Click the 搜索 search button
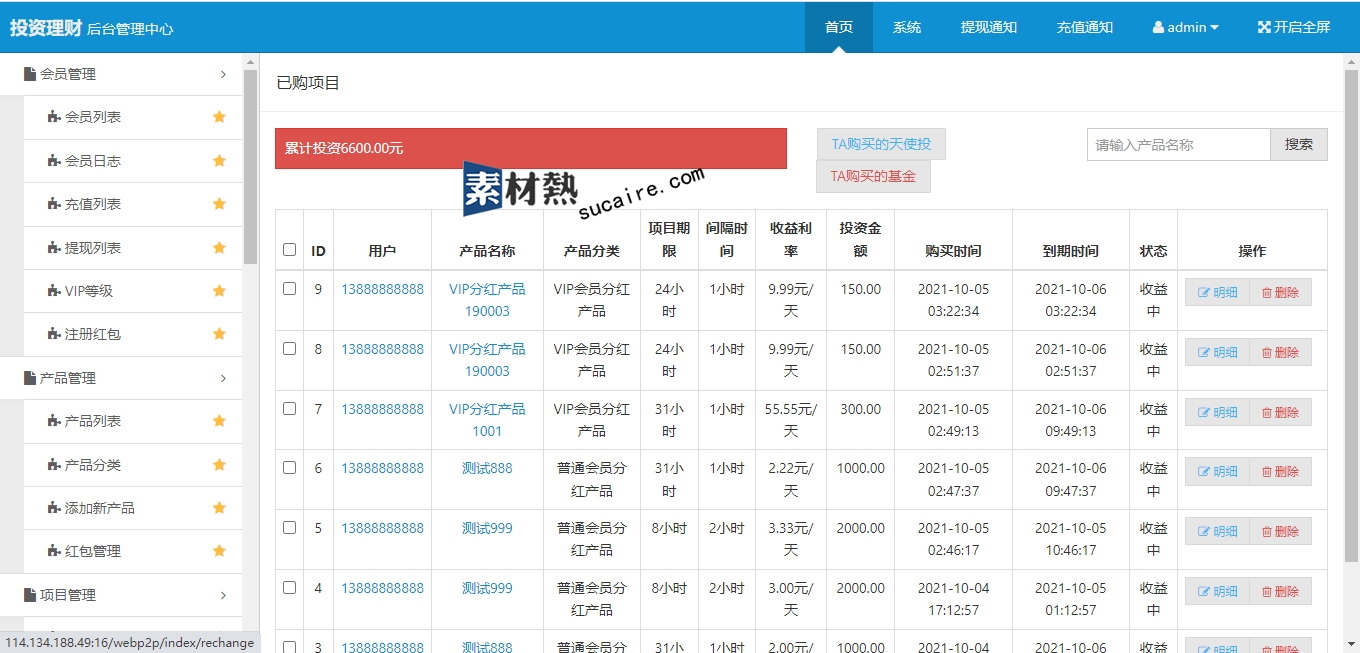 [1299, 144]
